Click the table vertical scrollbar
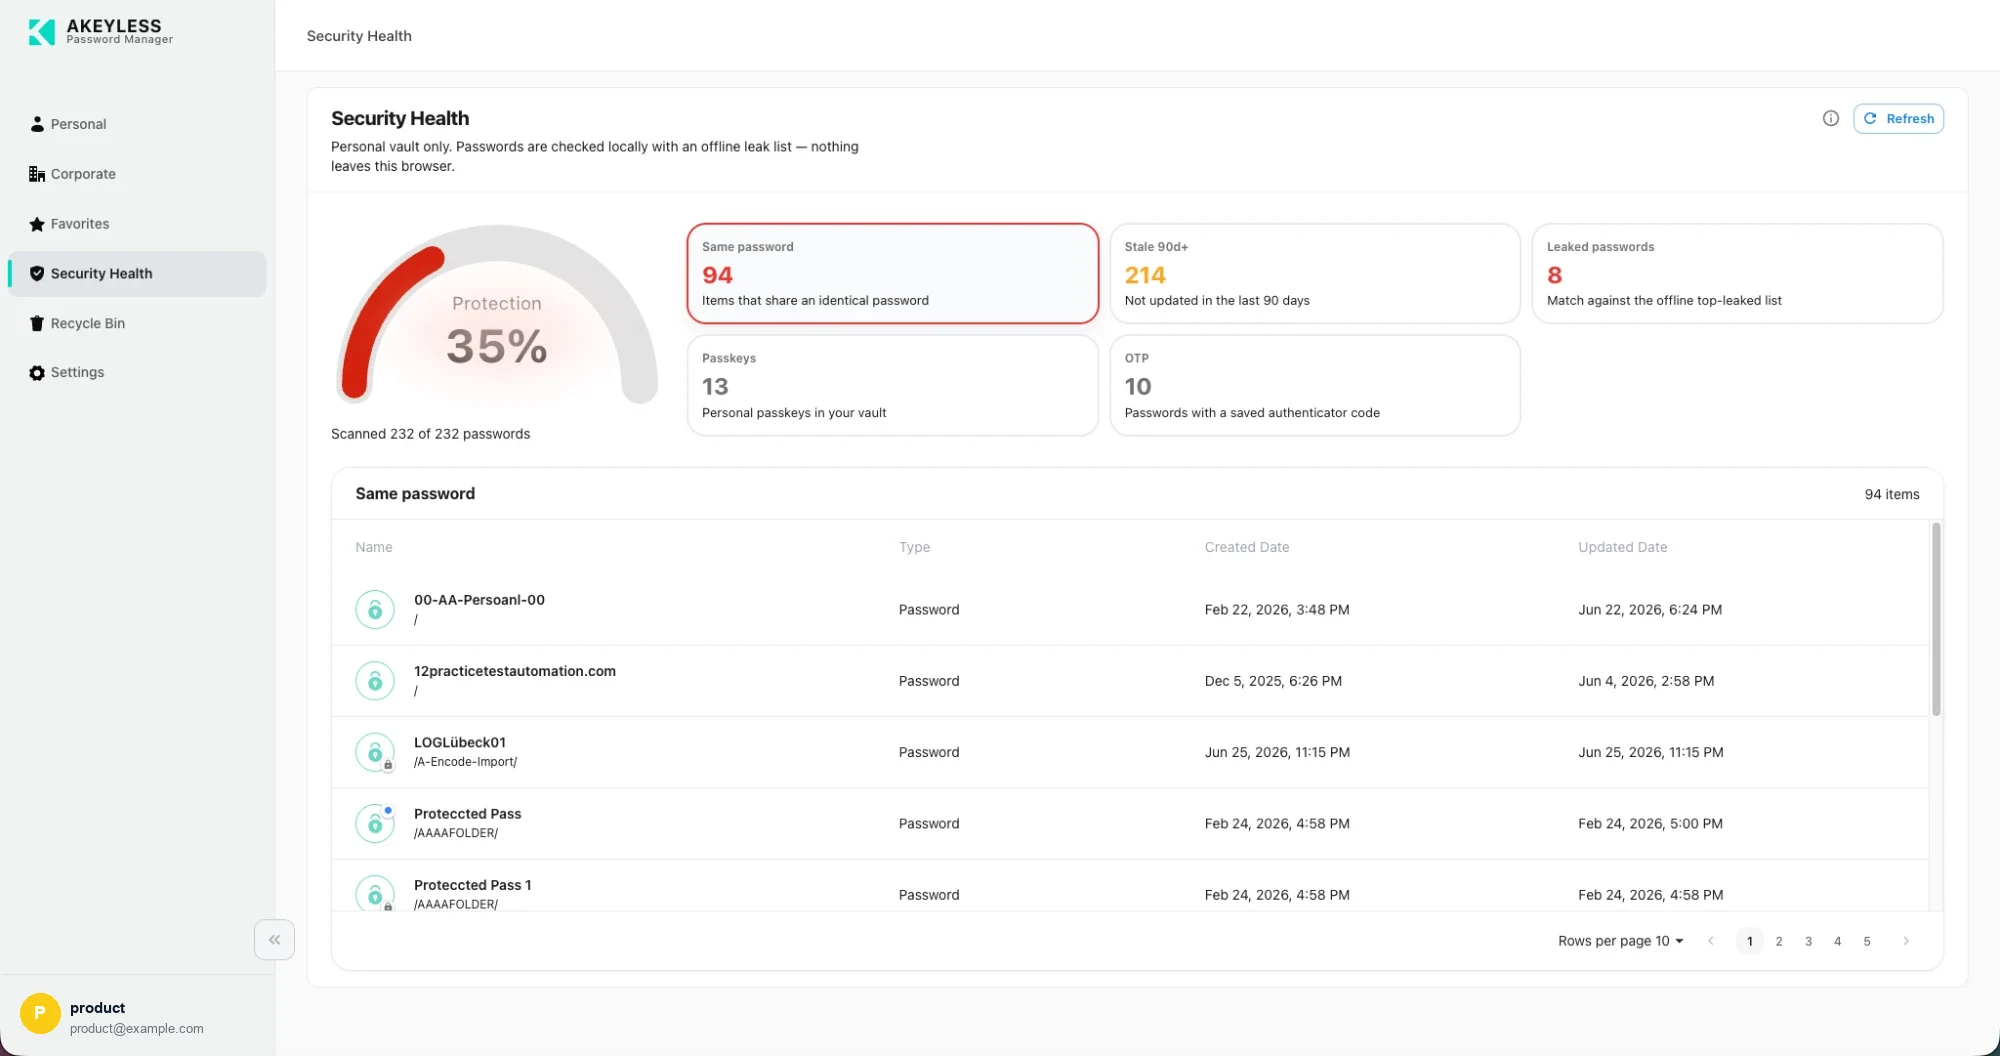Viewport: 2000px width, 1056px height. click(1936, 618)
